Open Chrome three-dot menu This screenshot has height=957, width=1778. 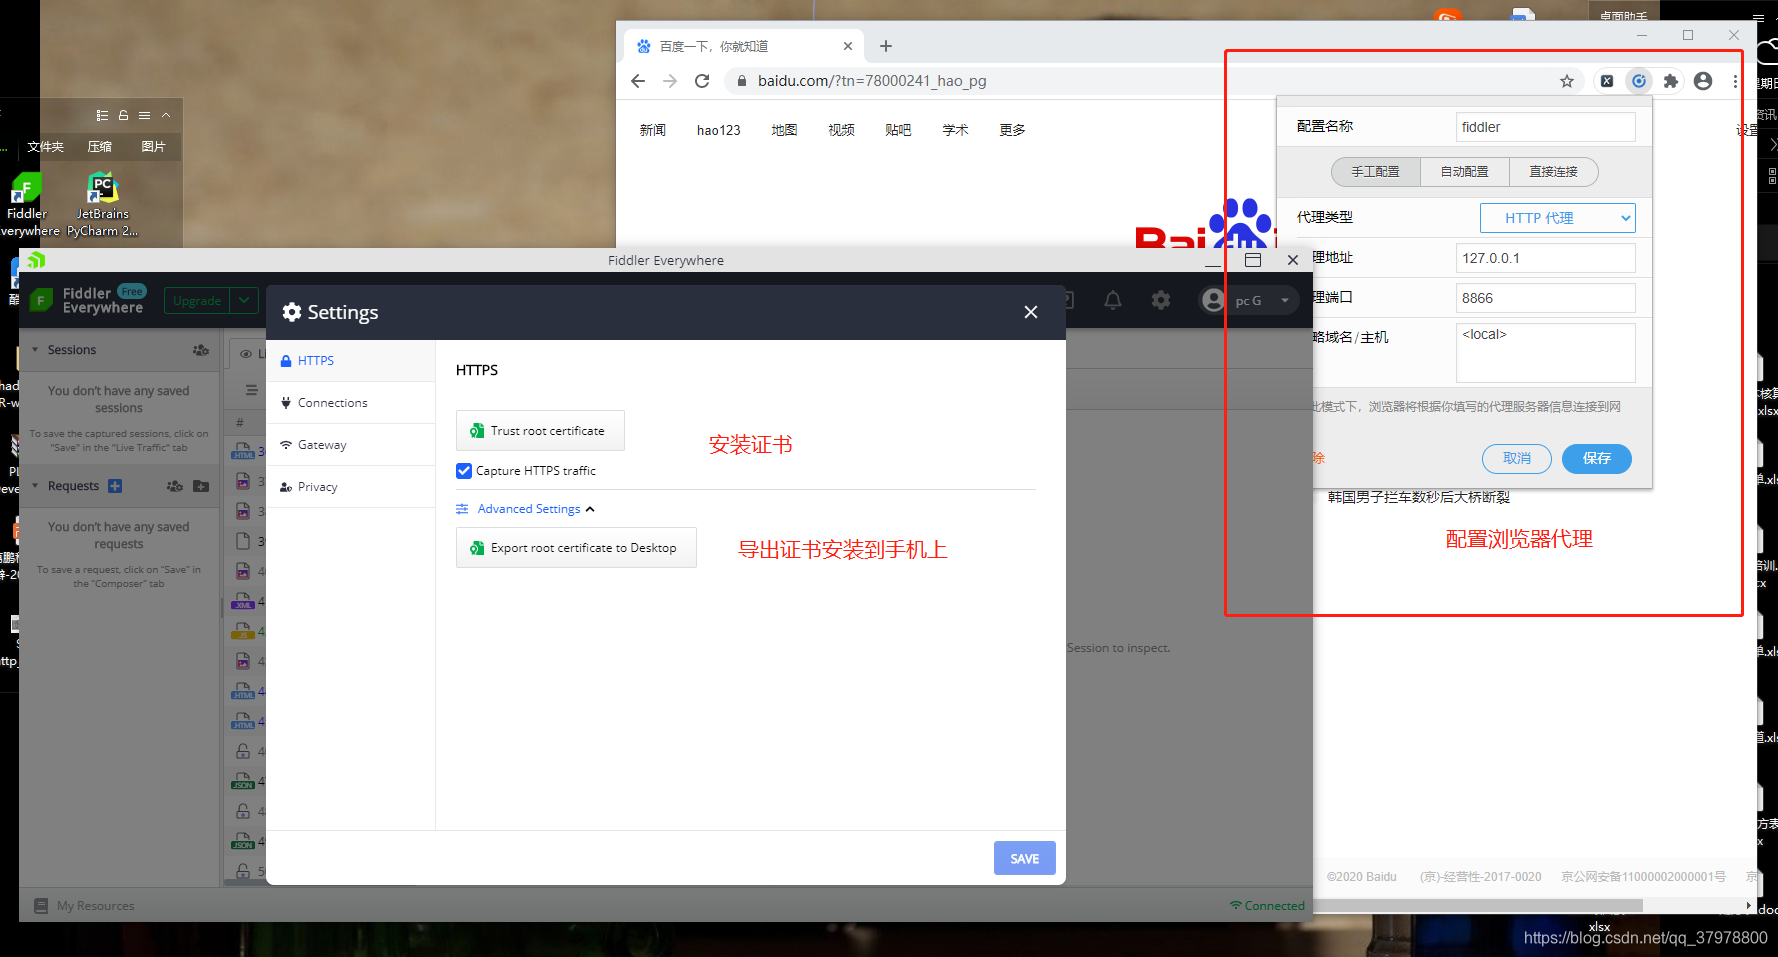click(x=1735, y=81)
